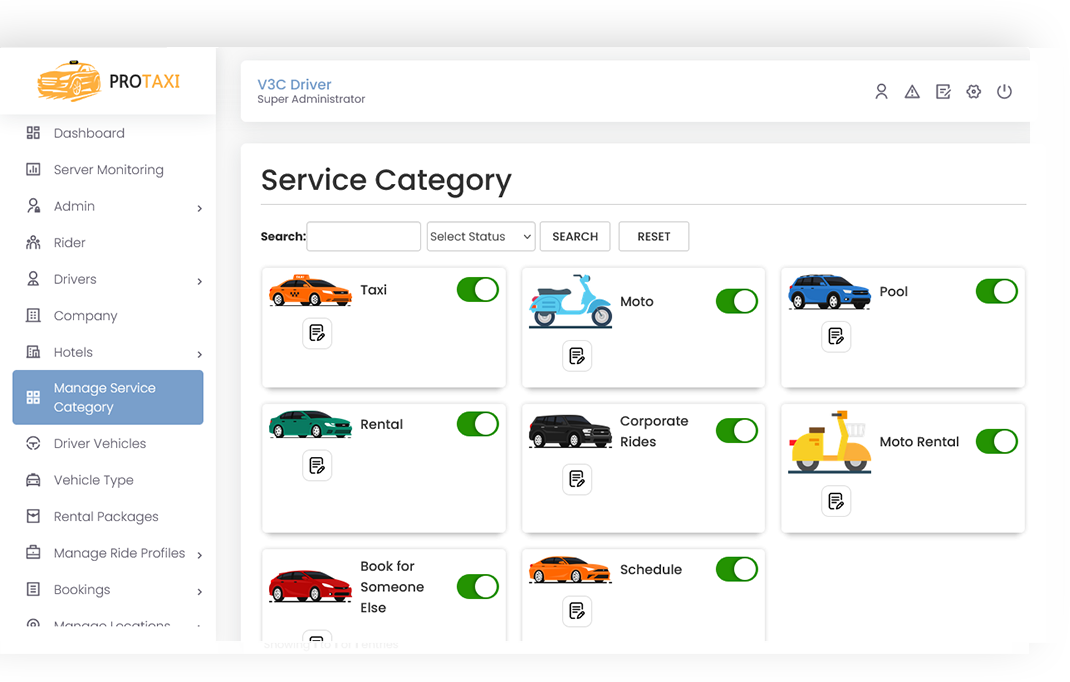Toggle the Moto Rental switch
This screenshot has width=1070, height=682.
coord(996,442)
